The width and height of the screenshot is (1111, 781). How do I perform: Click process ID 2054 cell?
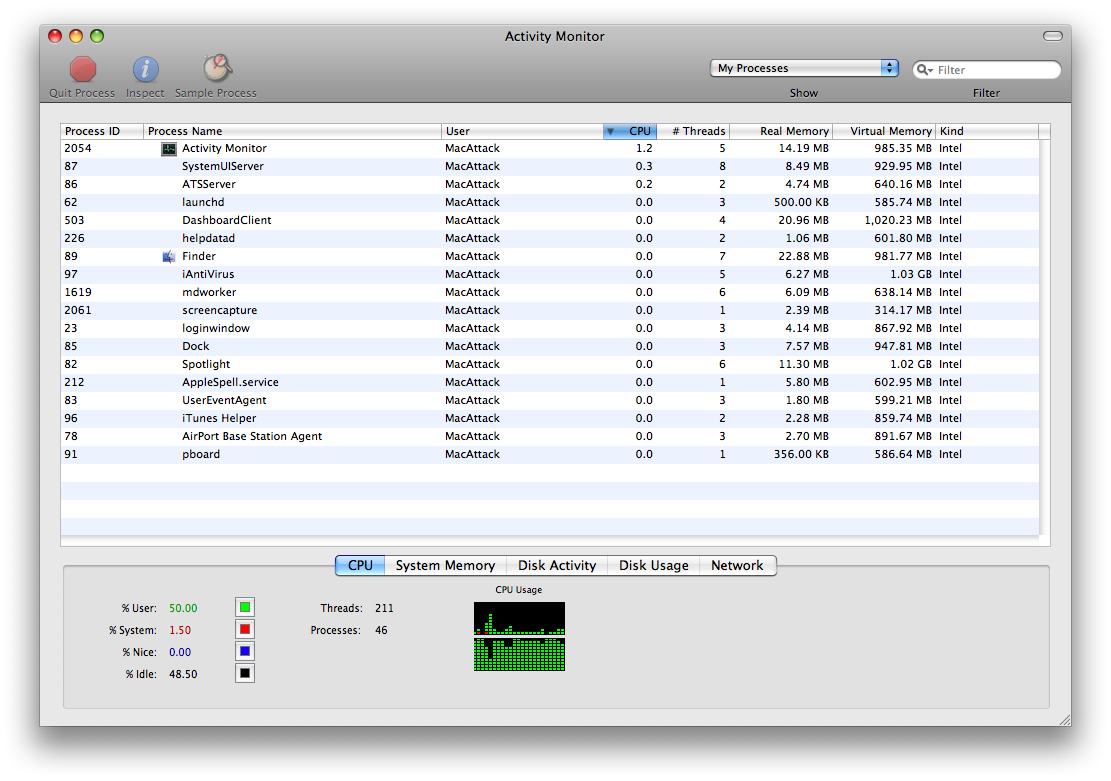pos(78,149)
